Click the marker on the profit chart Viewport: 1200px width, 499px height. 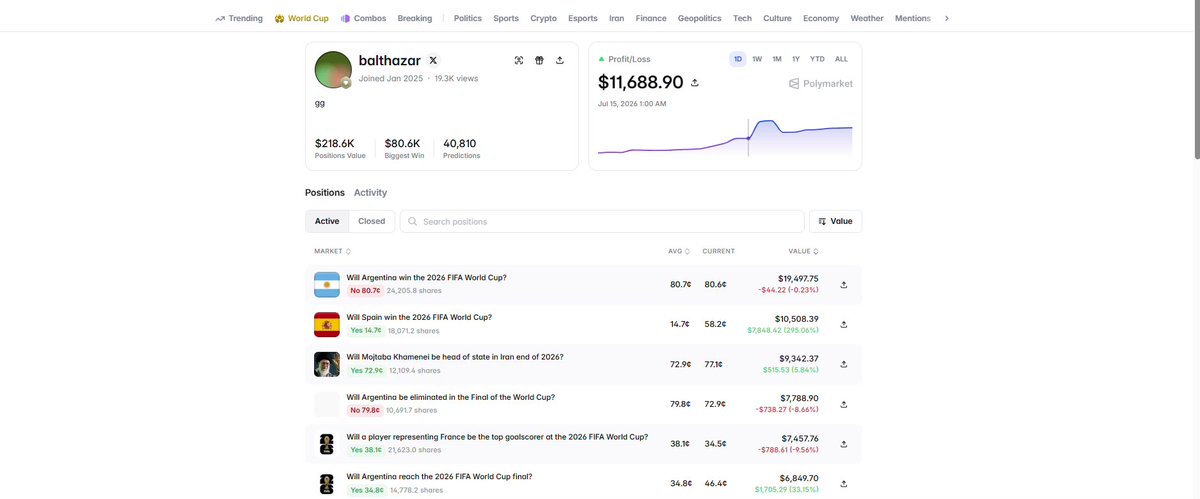click(x=748, y=140)
